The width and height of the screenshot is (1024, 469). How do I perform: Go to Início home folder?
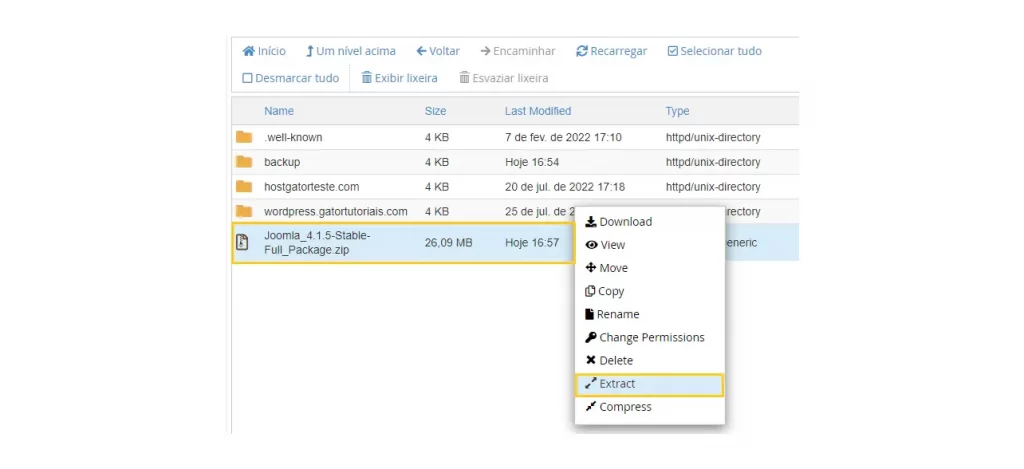pos(264,51)
